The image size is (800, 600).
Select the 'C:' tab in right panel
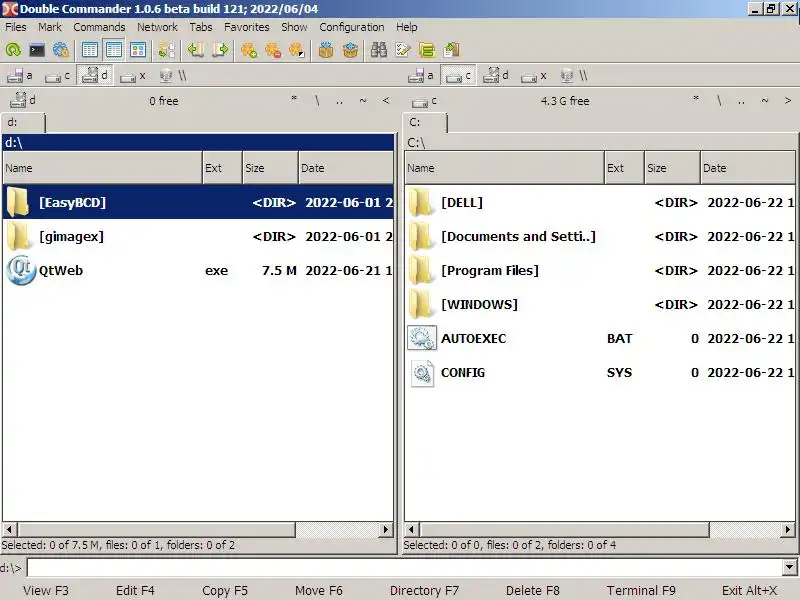(426, 122)
